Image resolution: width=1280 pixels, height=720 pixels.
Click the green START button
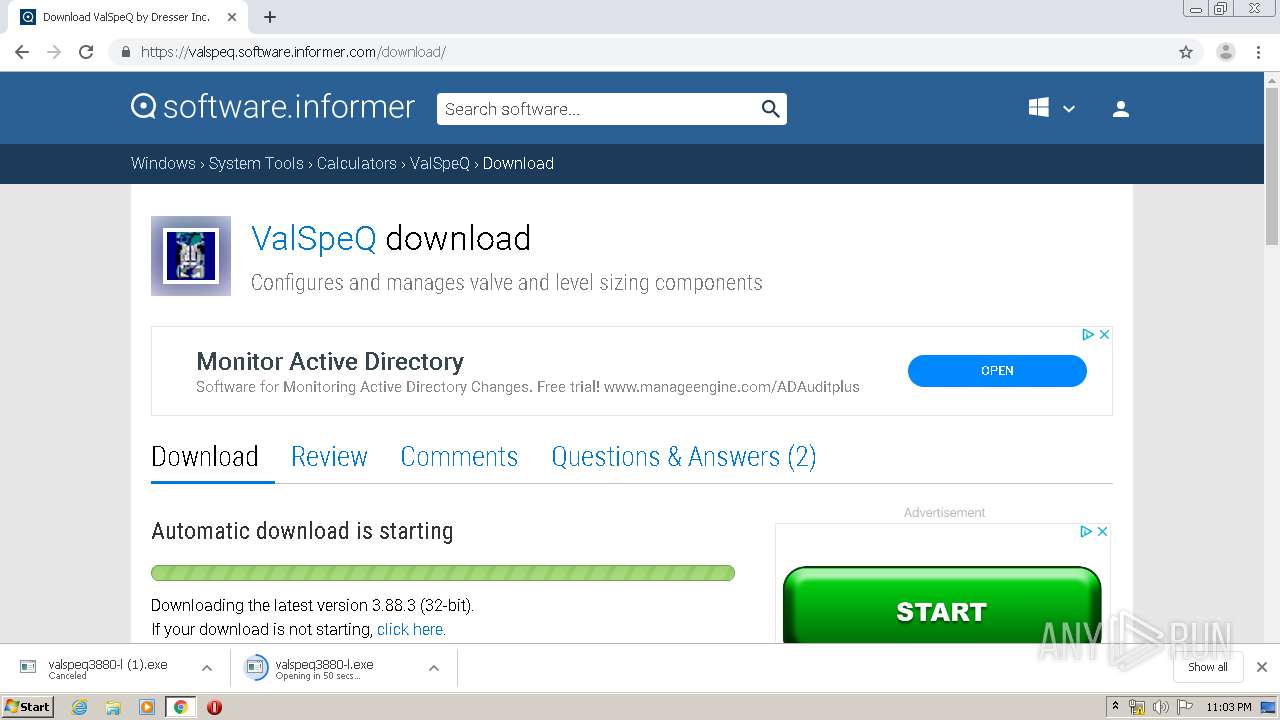coord(942,606)
